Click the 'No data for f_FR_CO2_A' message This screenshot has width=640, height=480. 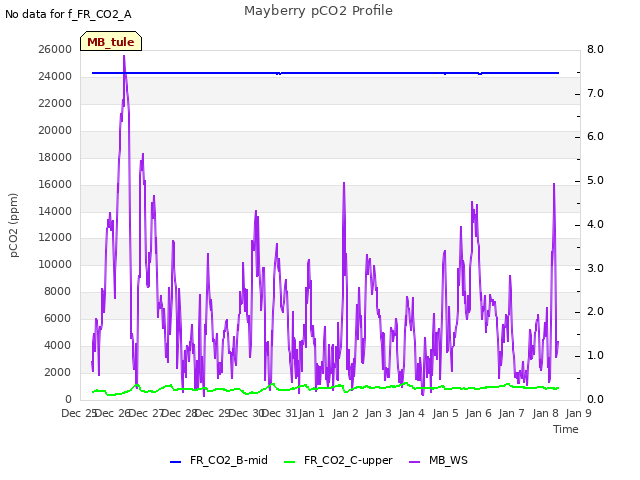[x=68, y=14]
